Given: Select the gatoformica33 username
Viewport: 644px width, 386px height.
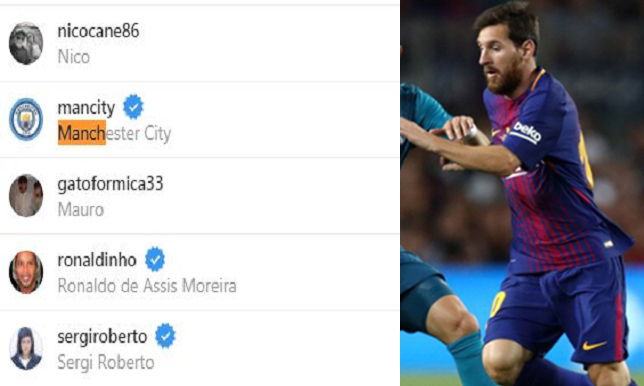Looking at the screenshot, I should click(110, 184).
